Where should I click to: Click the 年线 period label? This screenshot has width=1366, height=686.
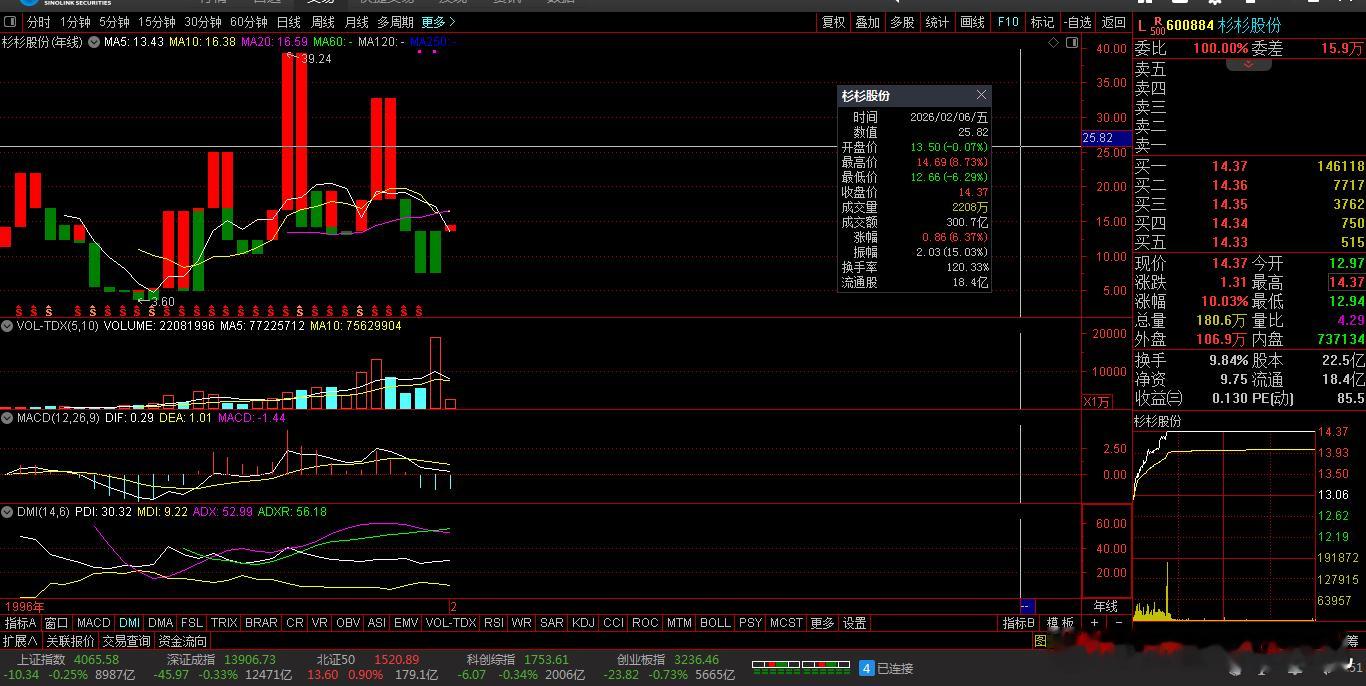click(x=1105, y=606)
